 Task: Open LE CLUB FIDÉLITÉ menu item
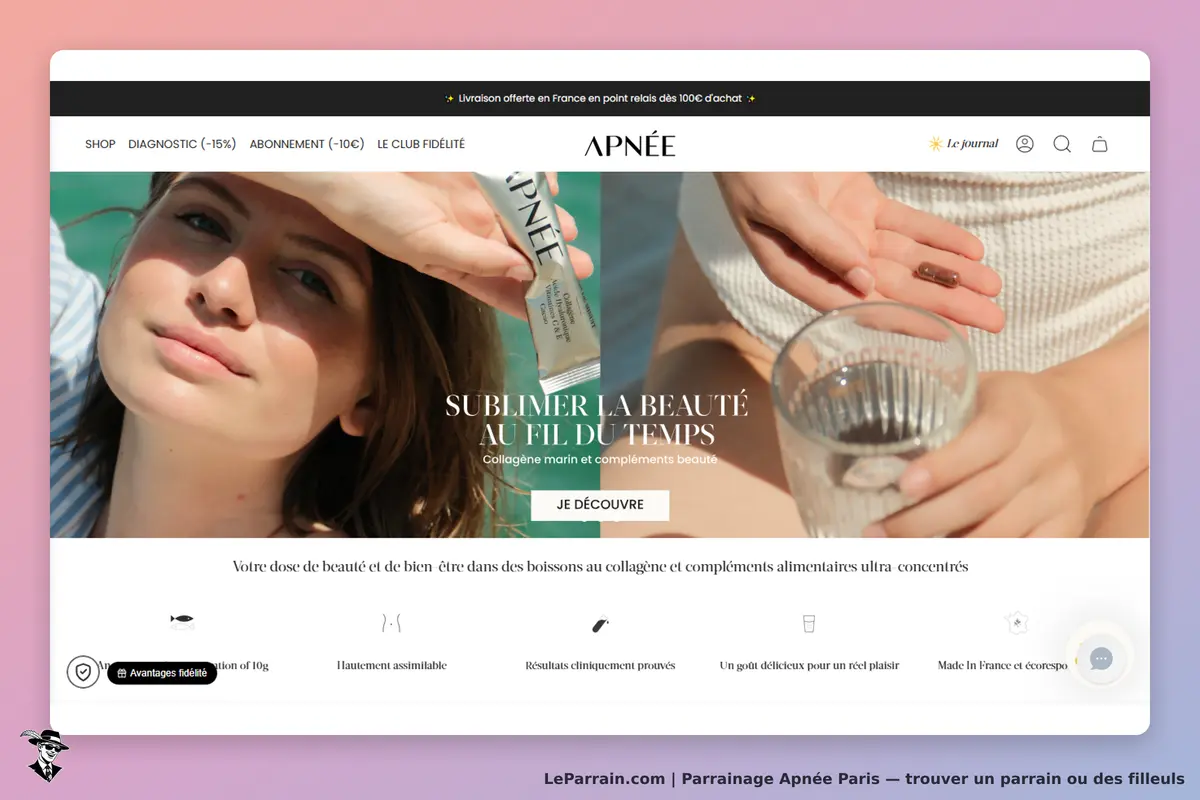tap(421, 144)
